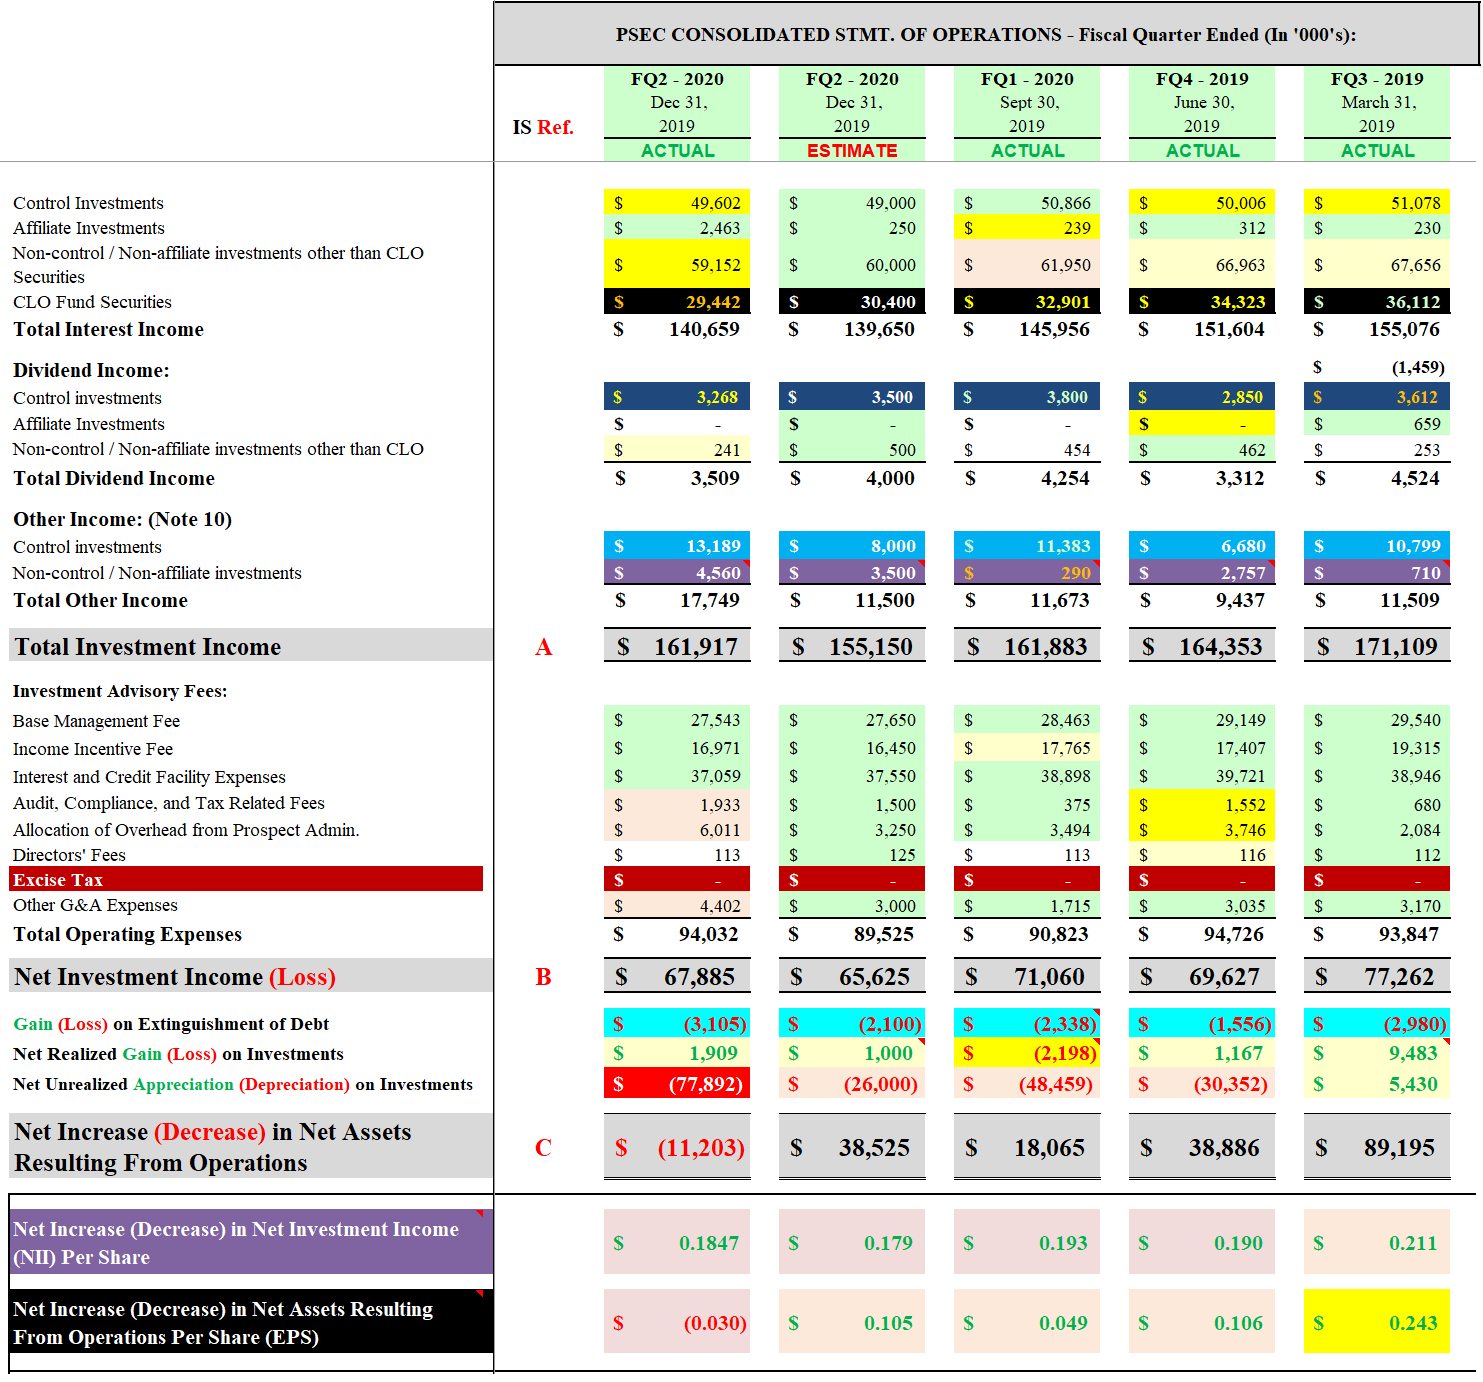Click the estimate Total Investment Income value 155,150

(x=871, y=647)
